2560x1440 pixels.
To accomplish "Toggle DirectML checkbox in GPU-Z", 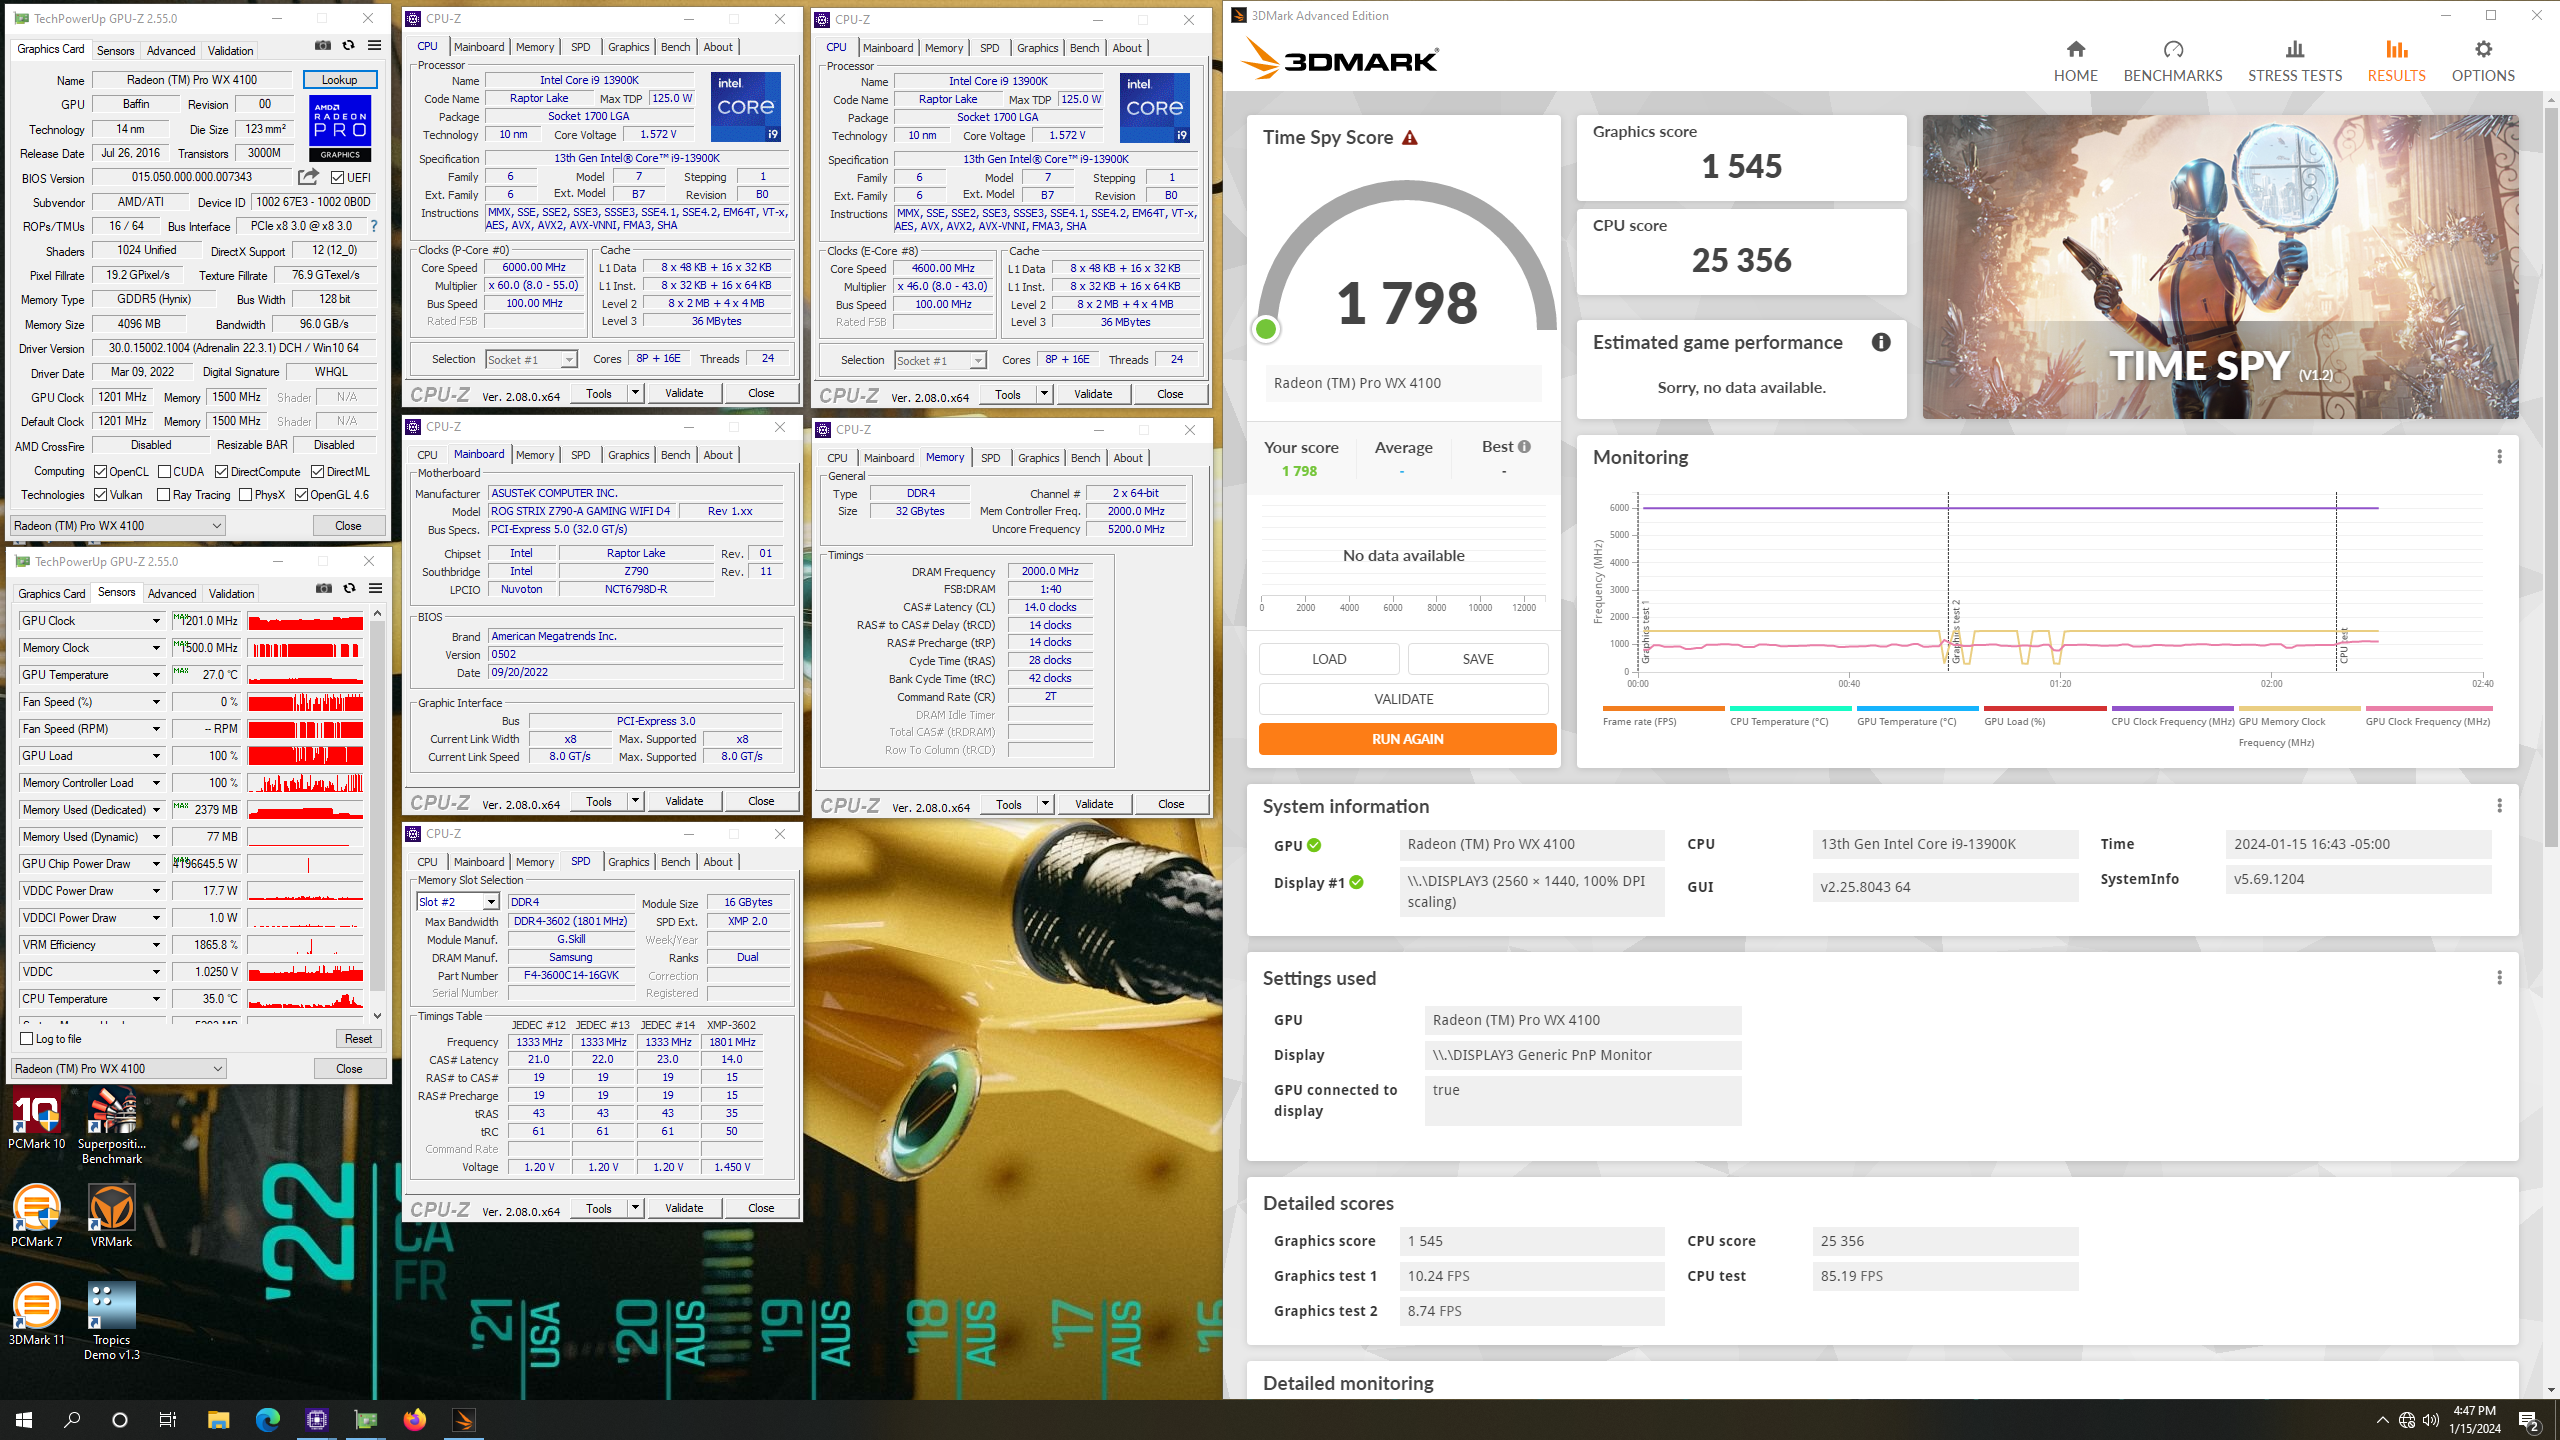I will 317,472.
